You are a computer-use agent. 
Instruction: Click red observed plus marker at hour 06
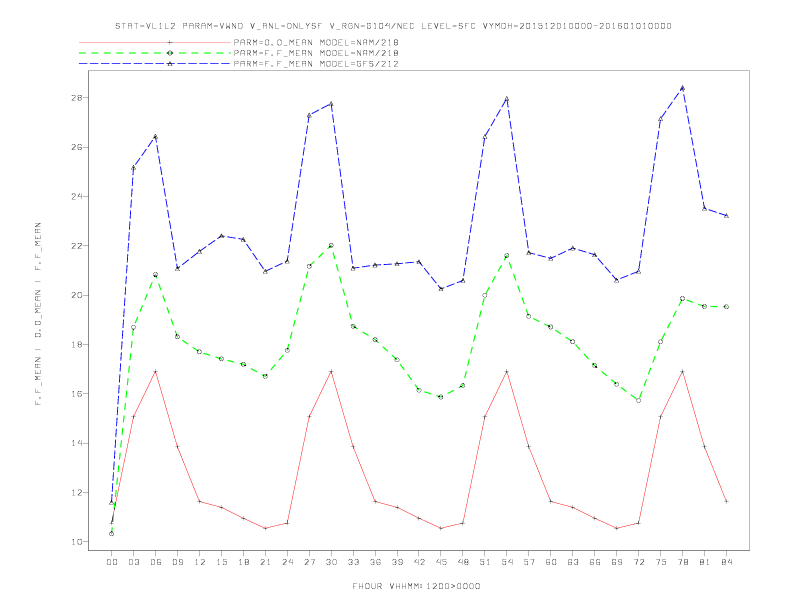[156, 372]
